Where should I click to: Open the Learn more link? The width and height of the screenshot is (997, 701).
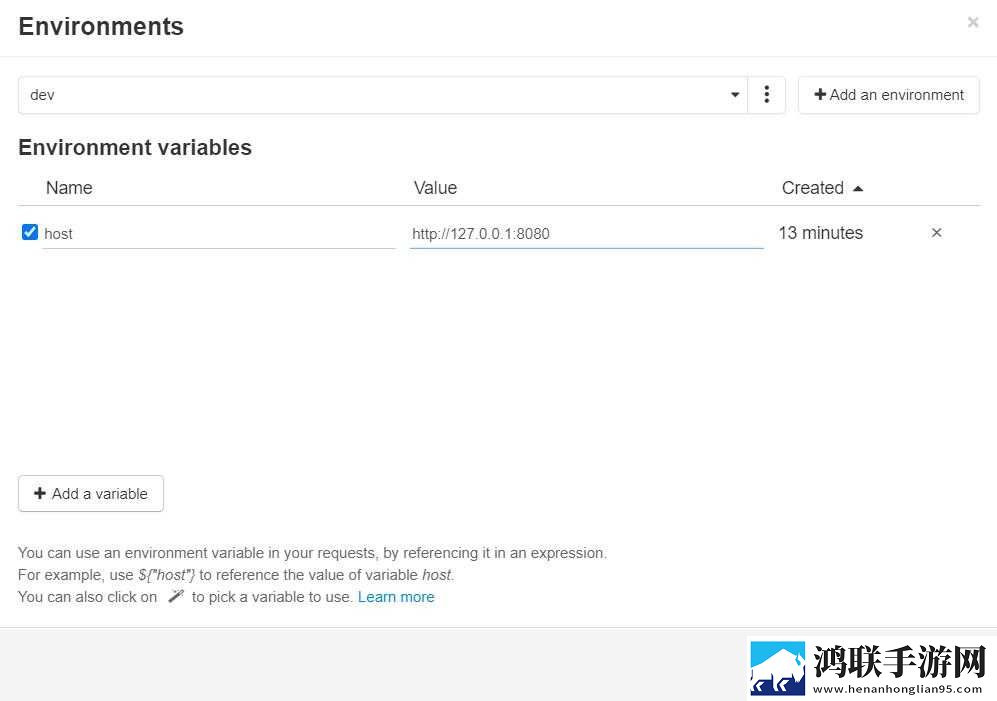click(396, 597)
